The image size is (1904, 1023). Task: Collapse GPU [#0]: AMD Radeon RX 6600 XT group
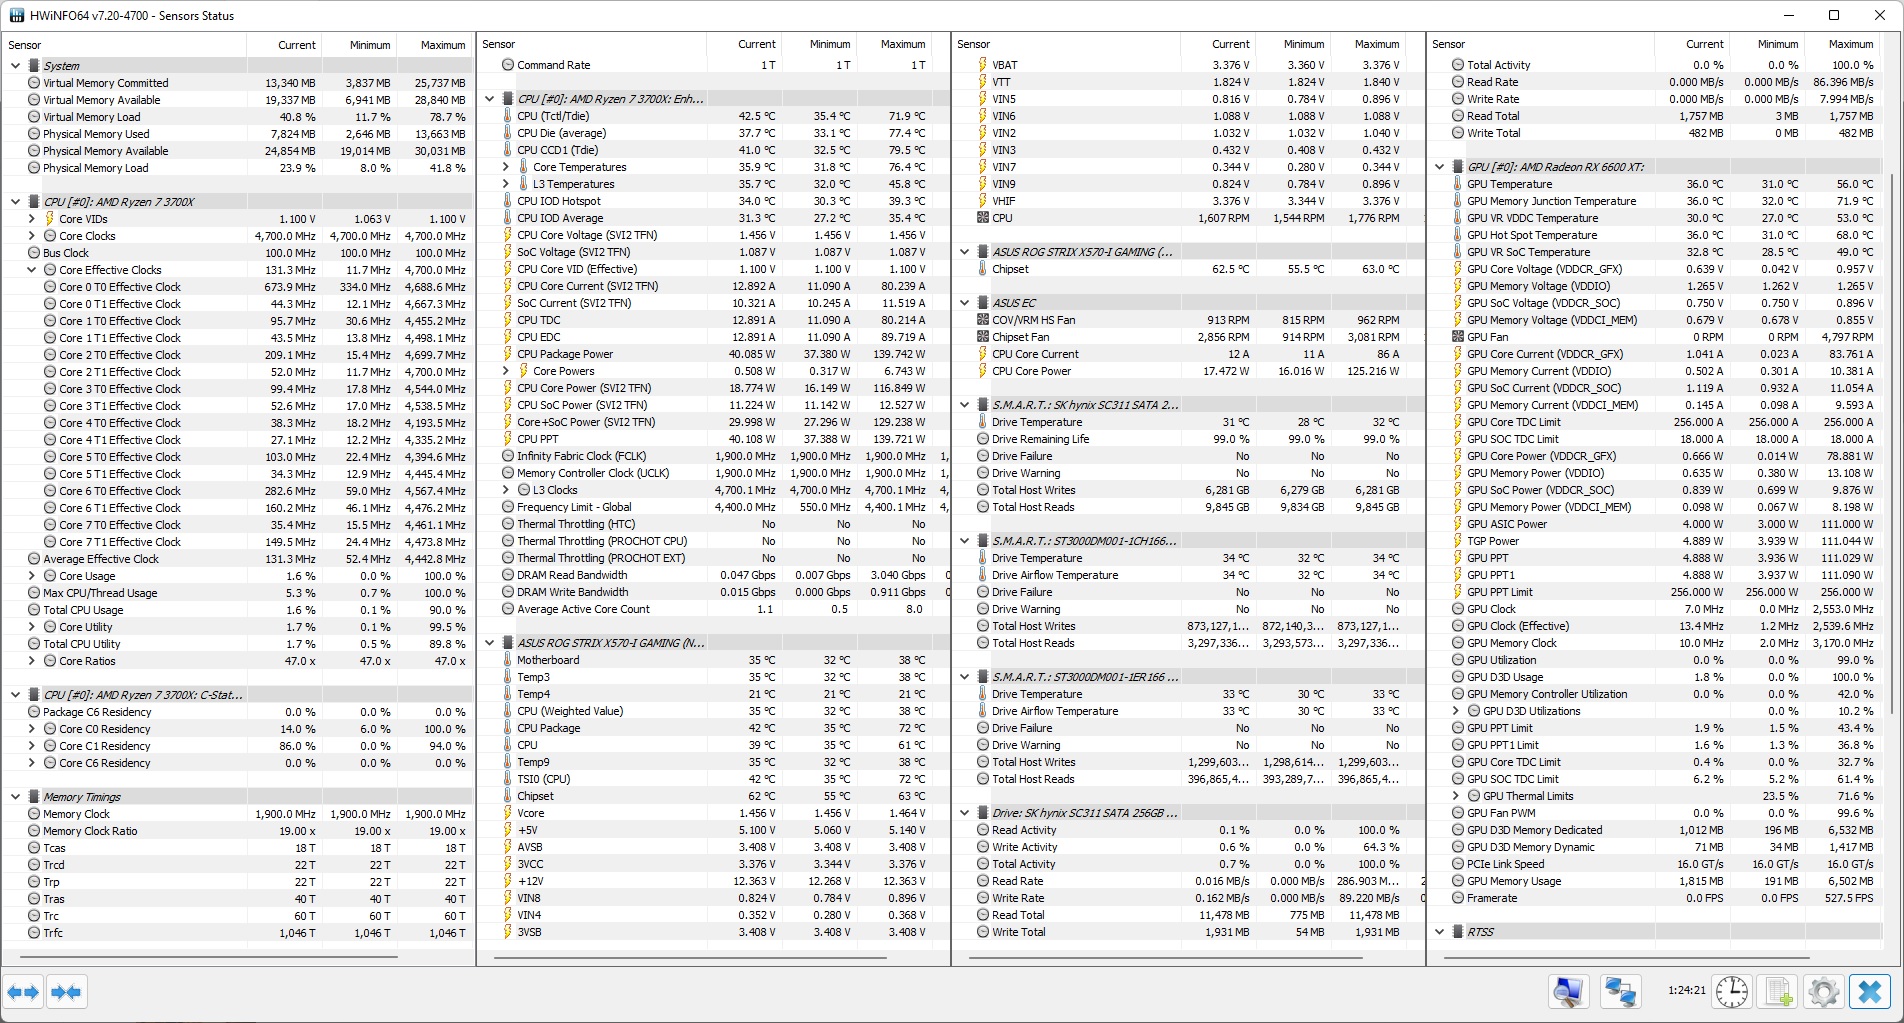point(1440,167)
